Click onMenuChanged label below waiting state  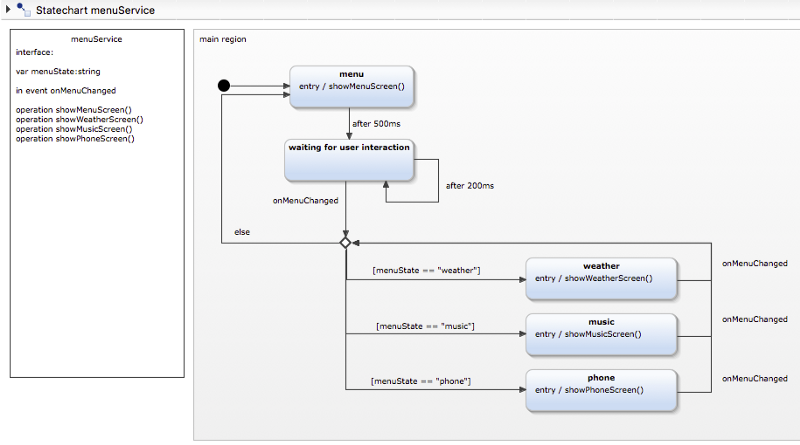[306, 201]
